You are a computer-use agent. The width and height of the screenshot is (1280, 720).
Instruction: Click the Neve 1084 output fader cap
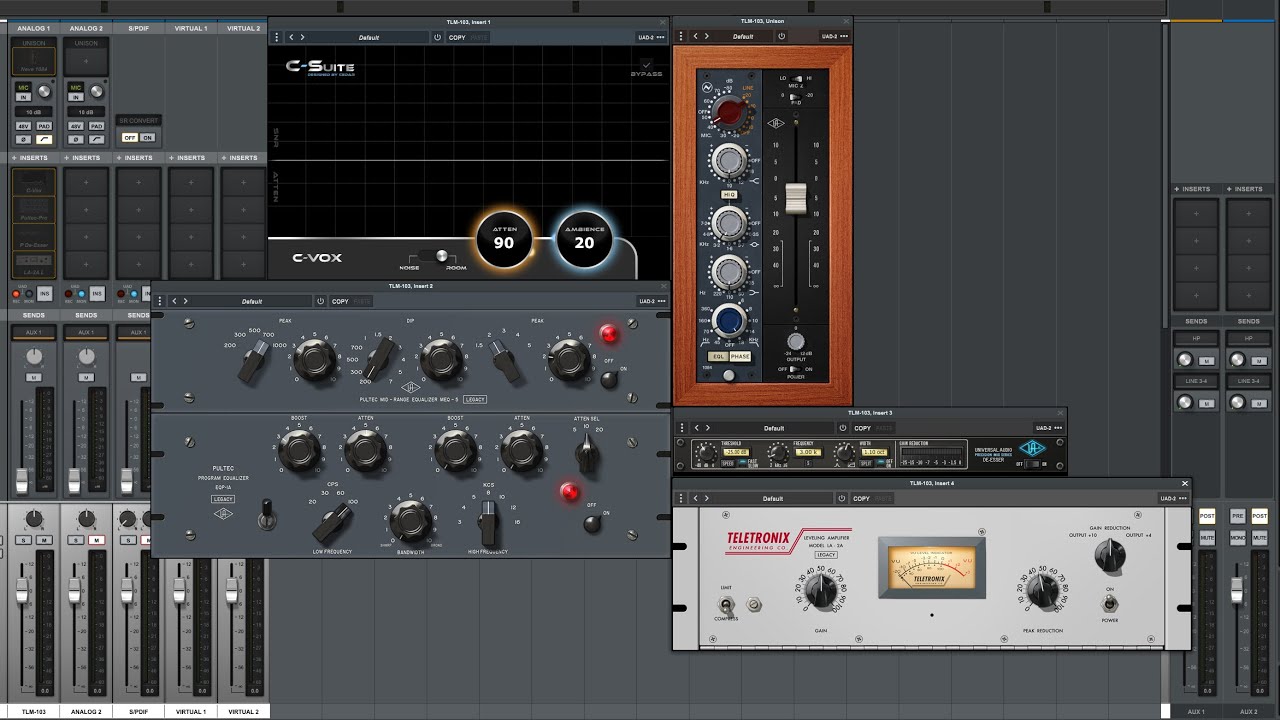[x=796, y=198]
